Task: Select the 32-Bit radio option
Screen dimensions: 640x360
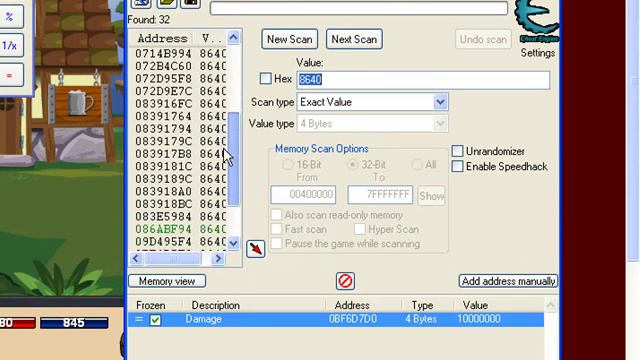Action: click(x=352, y=164)
